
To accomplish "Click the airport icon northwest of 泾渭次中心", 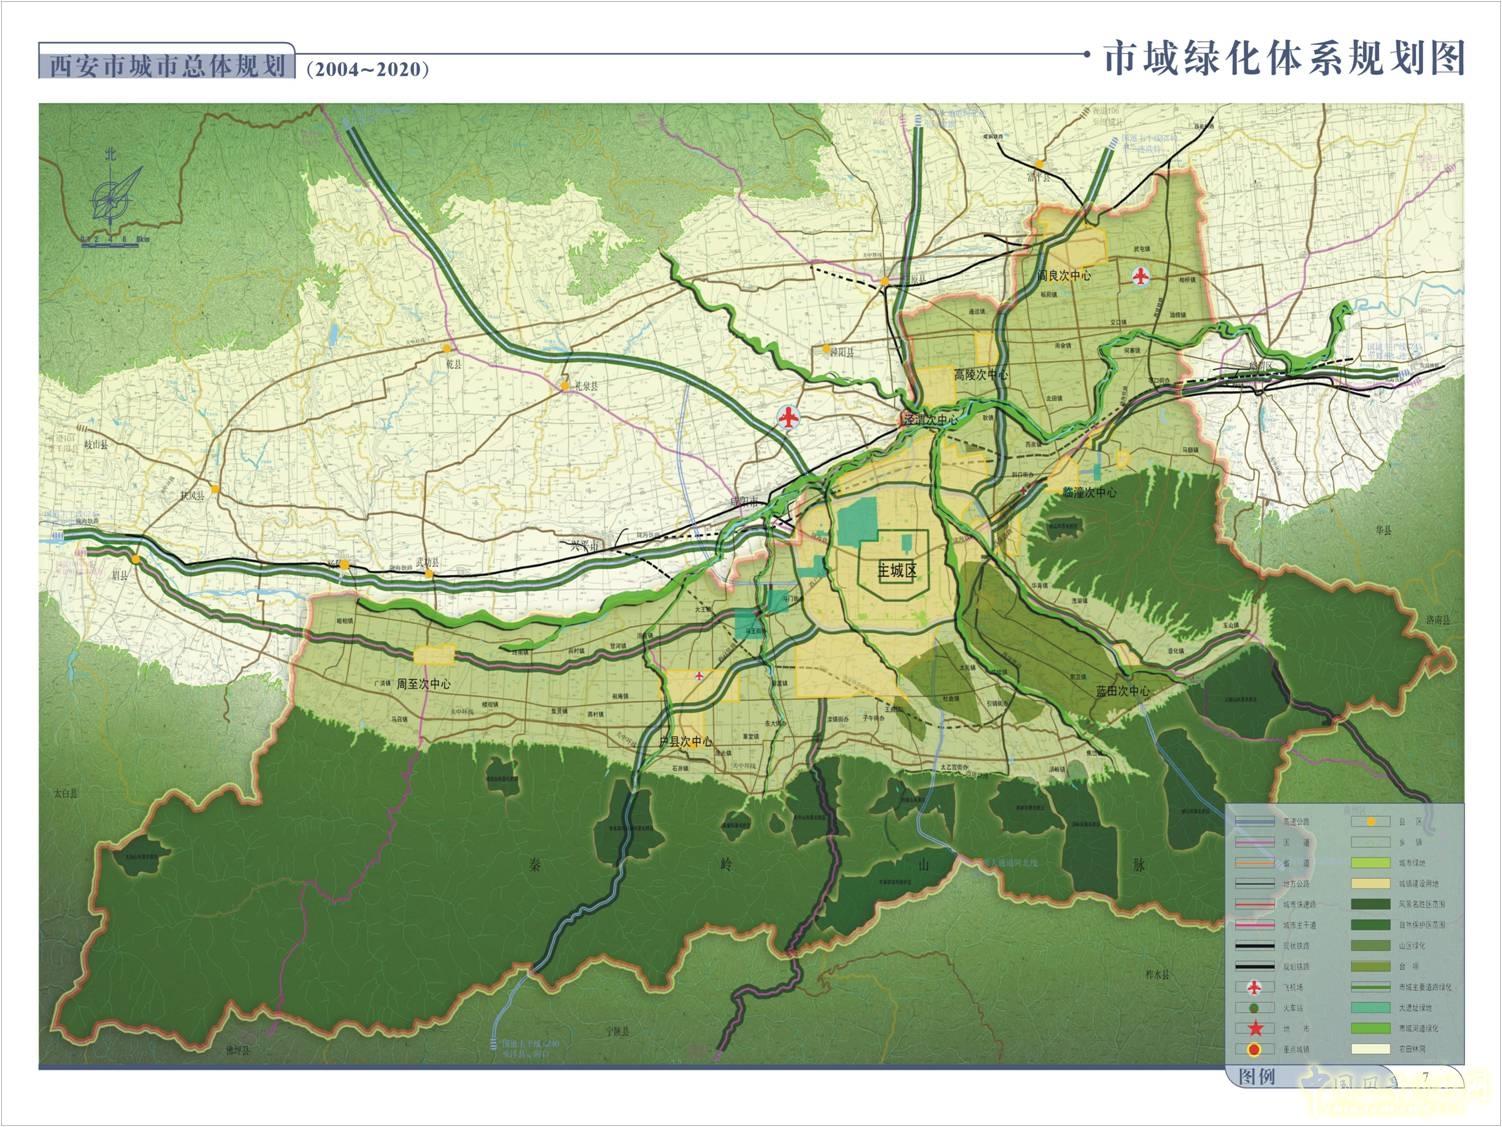I will (x=789, y=418).
